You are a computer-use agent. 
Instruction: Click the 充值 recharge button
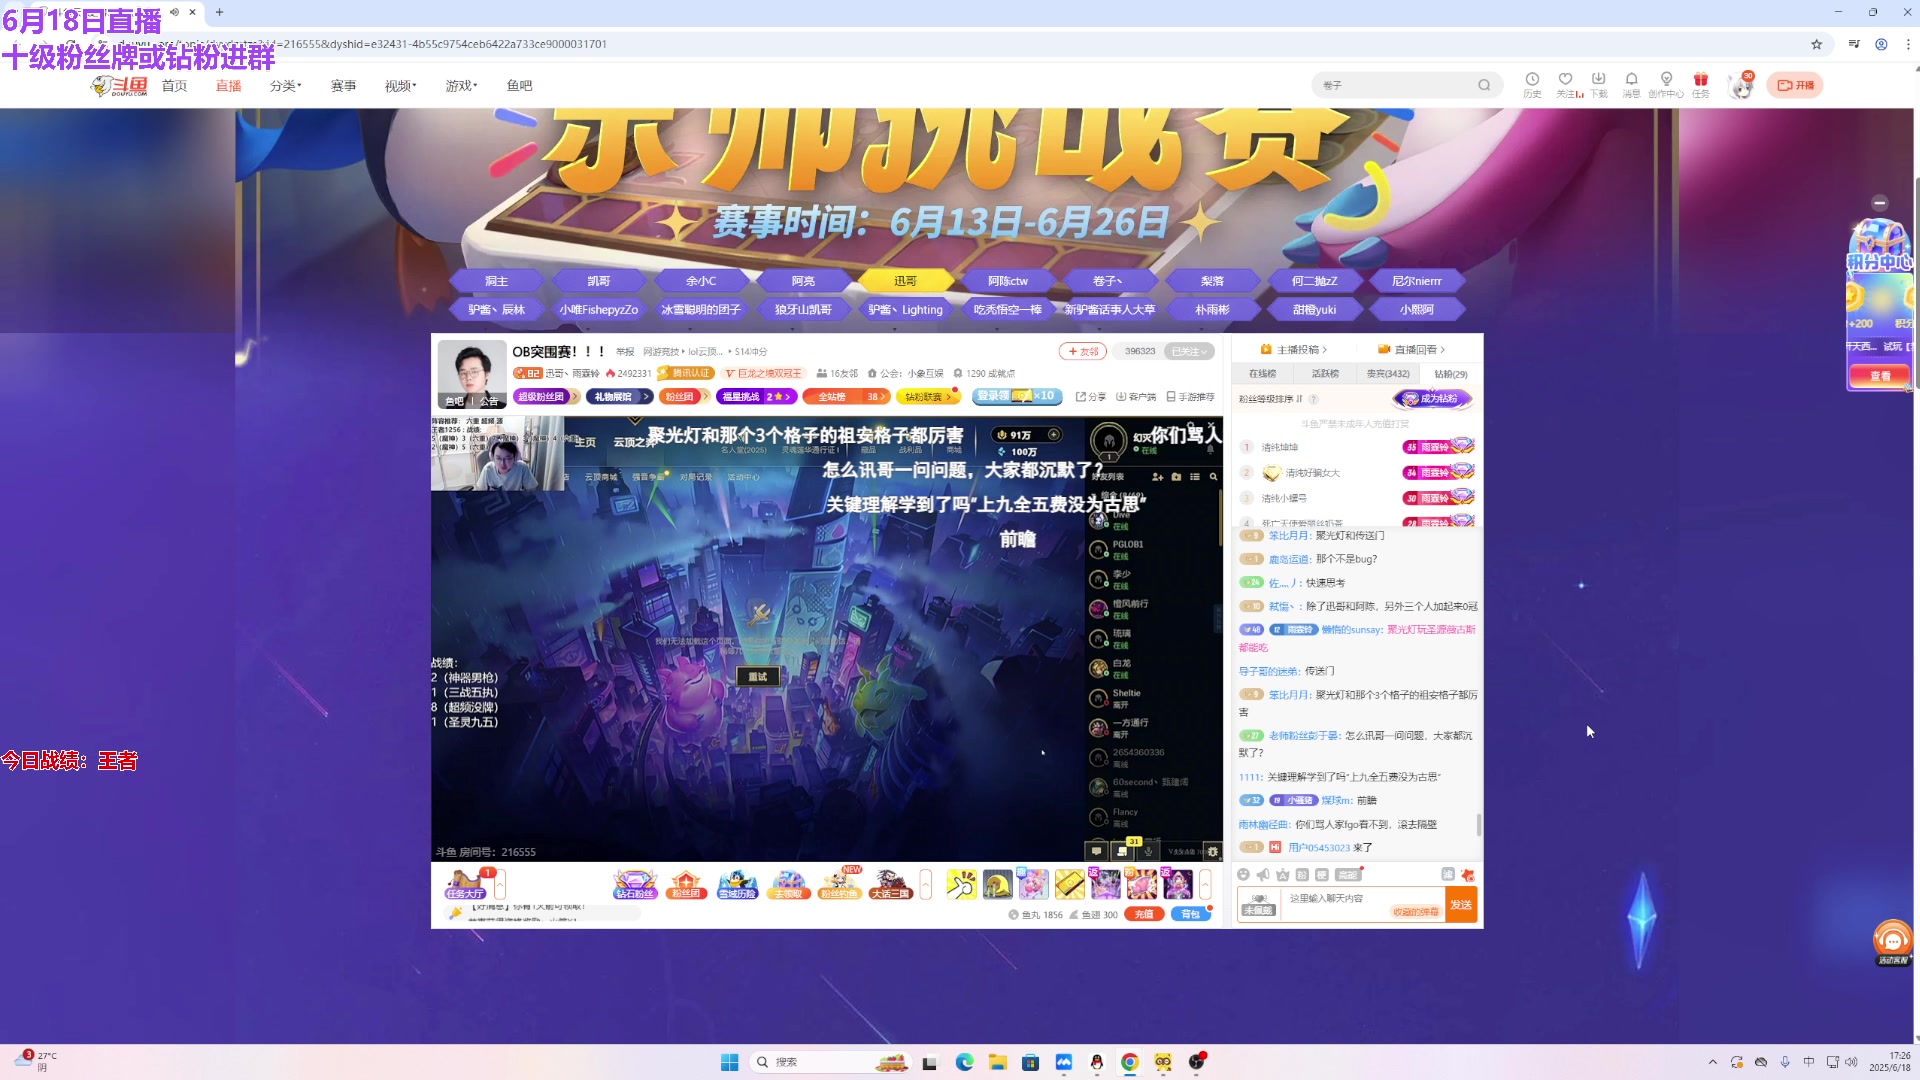1145,914
